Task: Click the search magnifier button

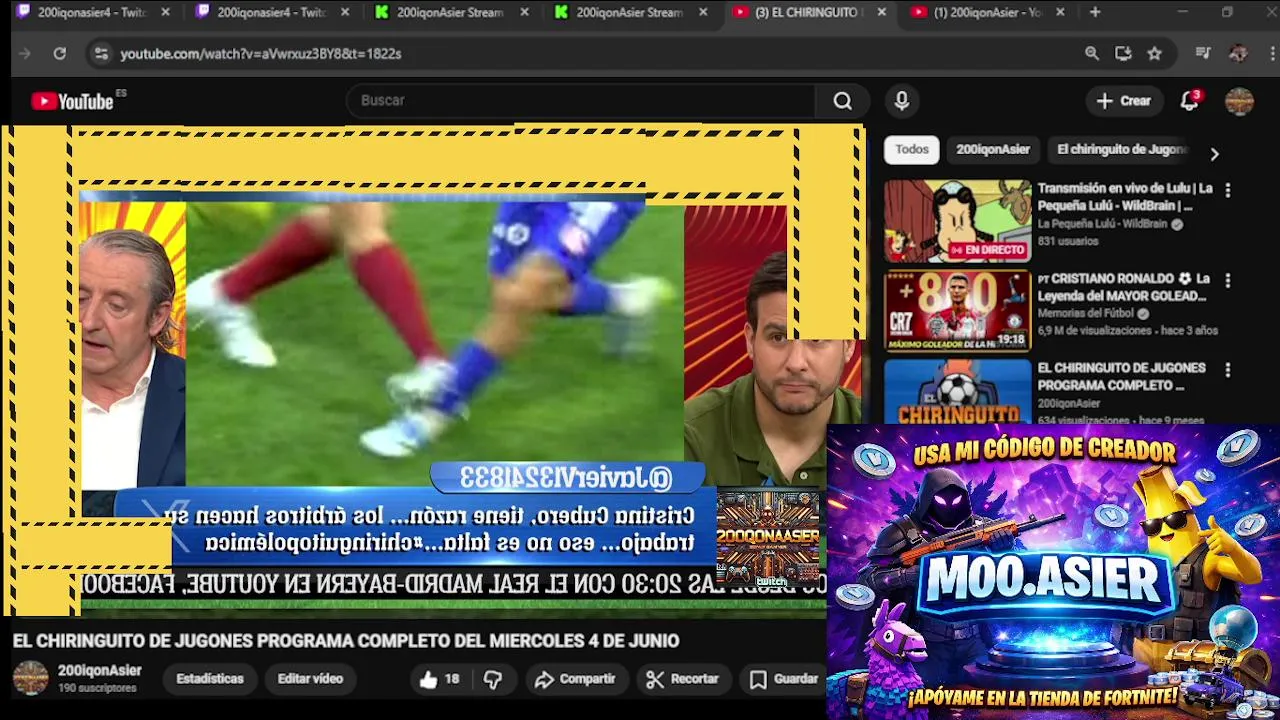Action: pos(843,101)
